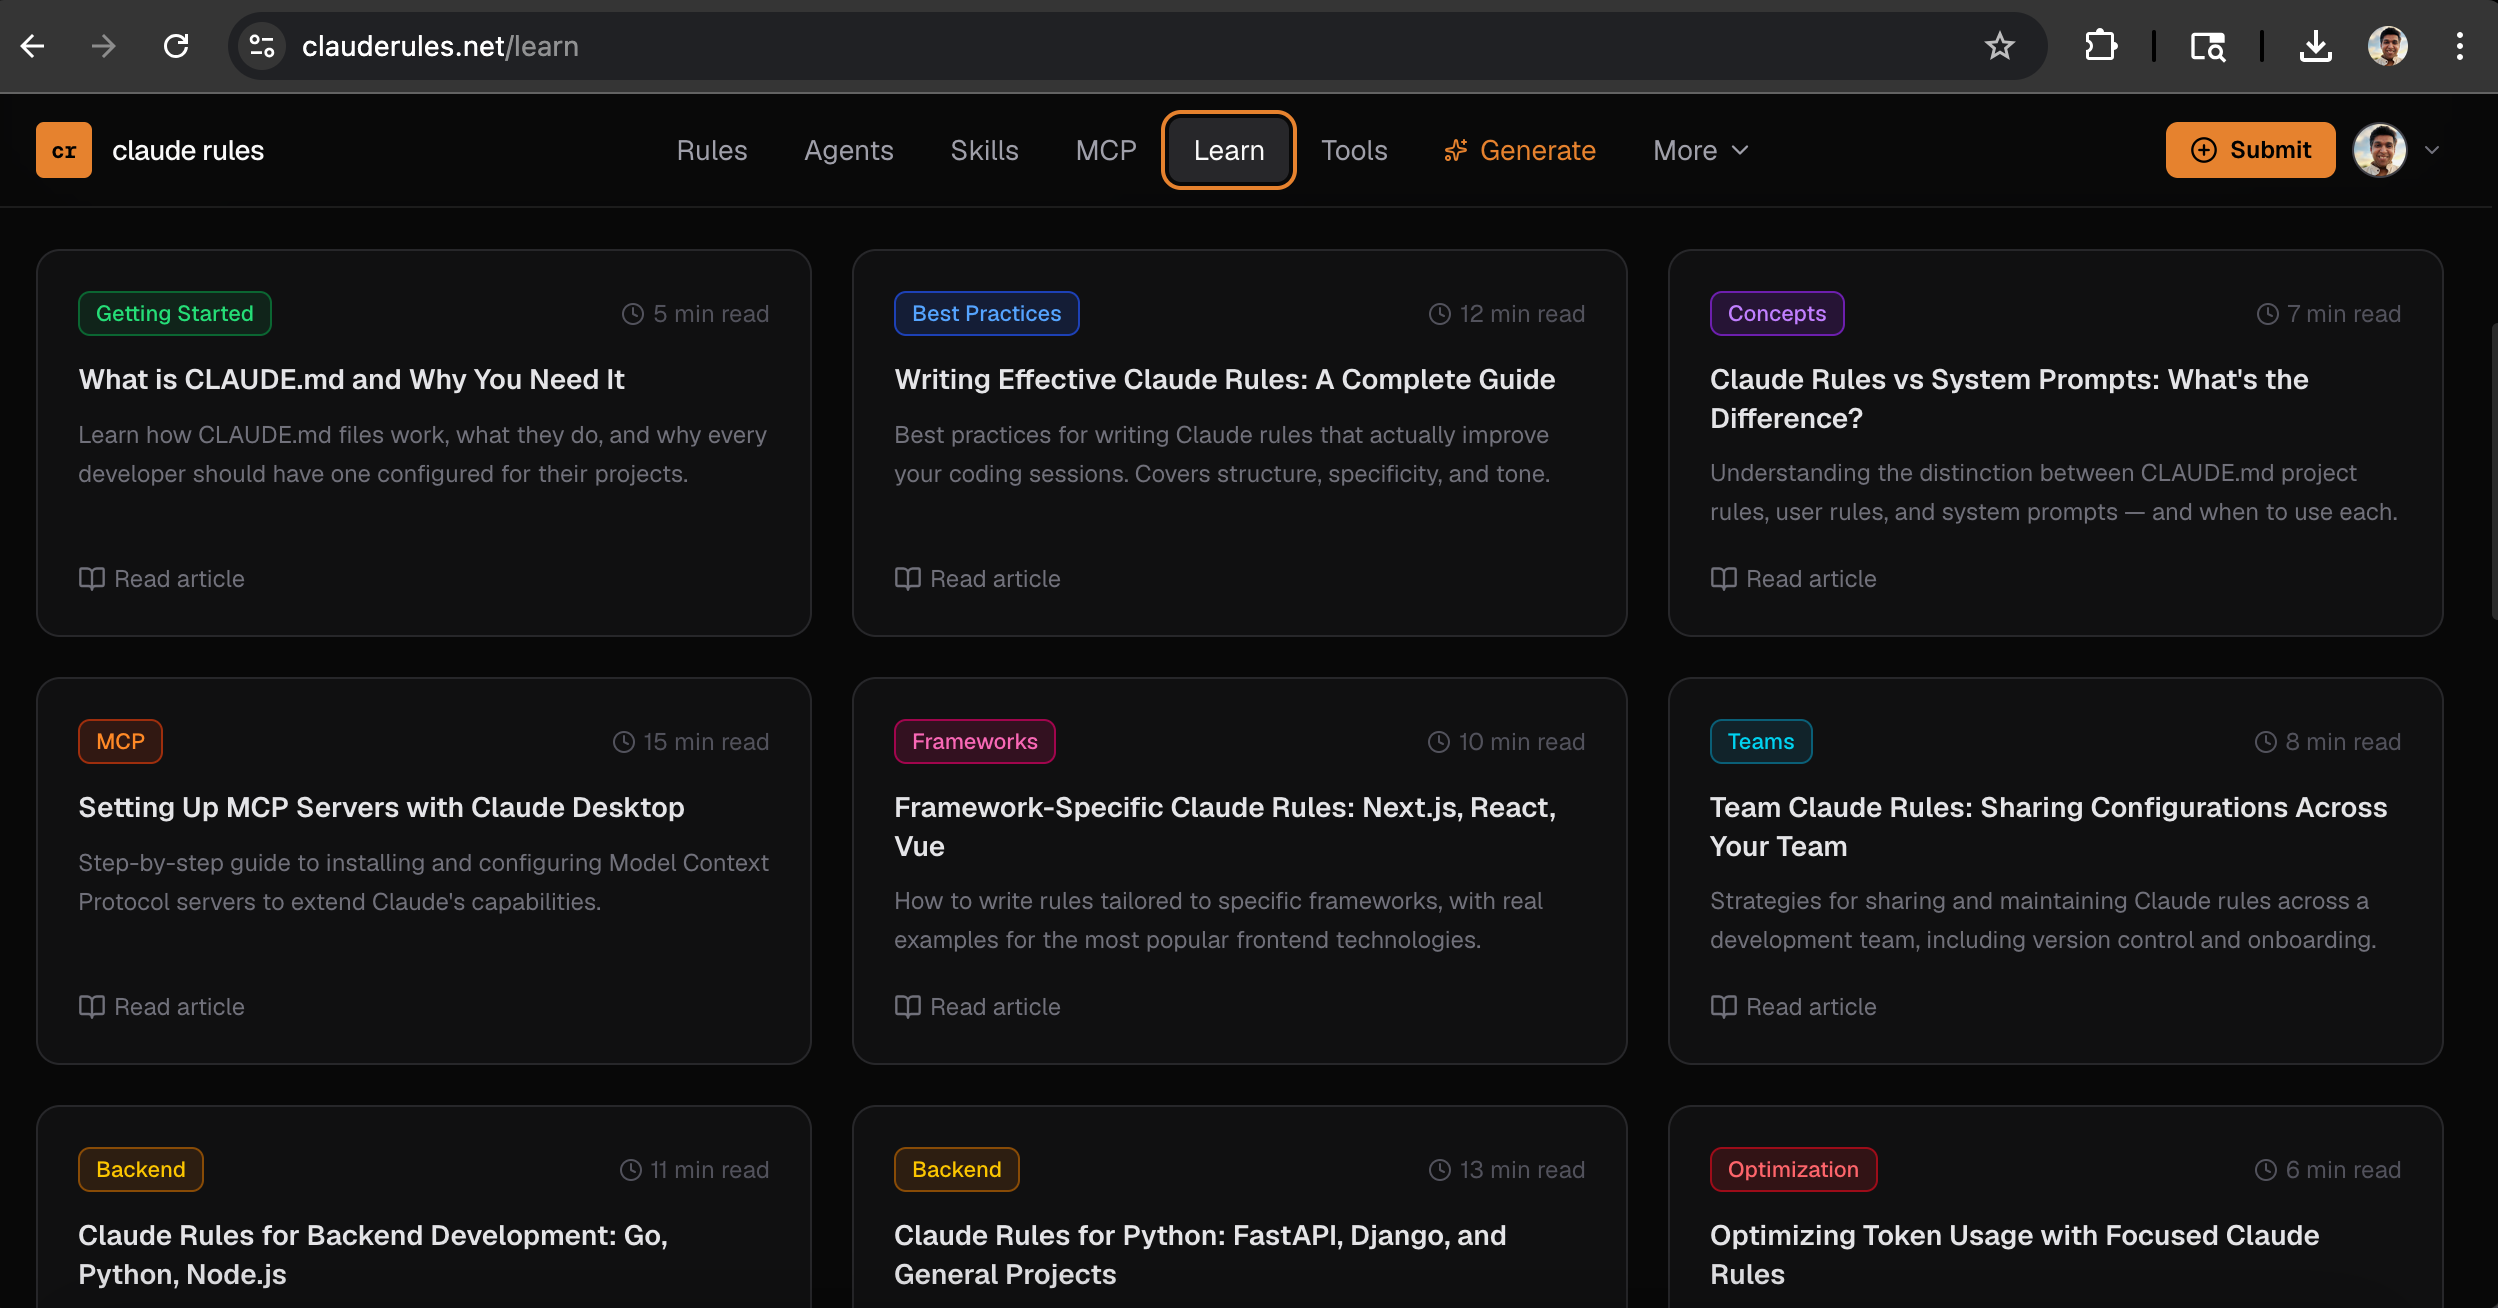Expand the More dropdown menu
The height and width of the screenshot is (1308, 2498).
tap(1700, 150)
